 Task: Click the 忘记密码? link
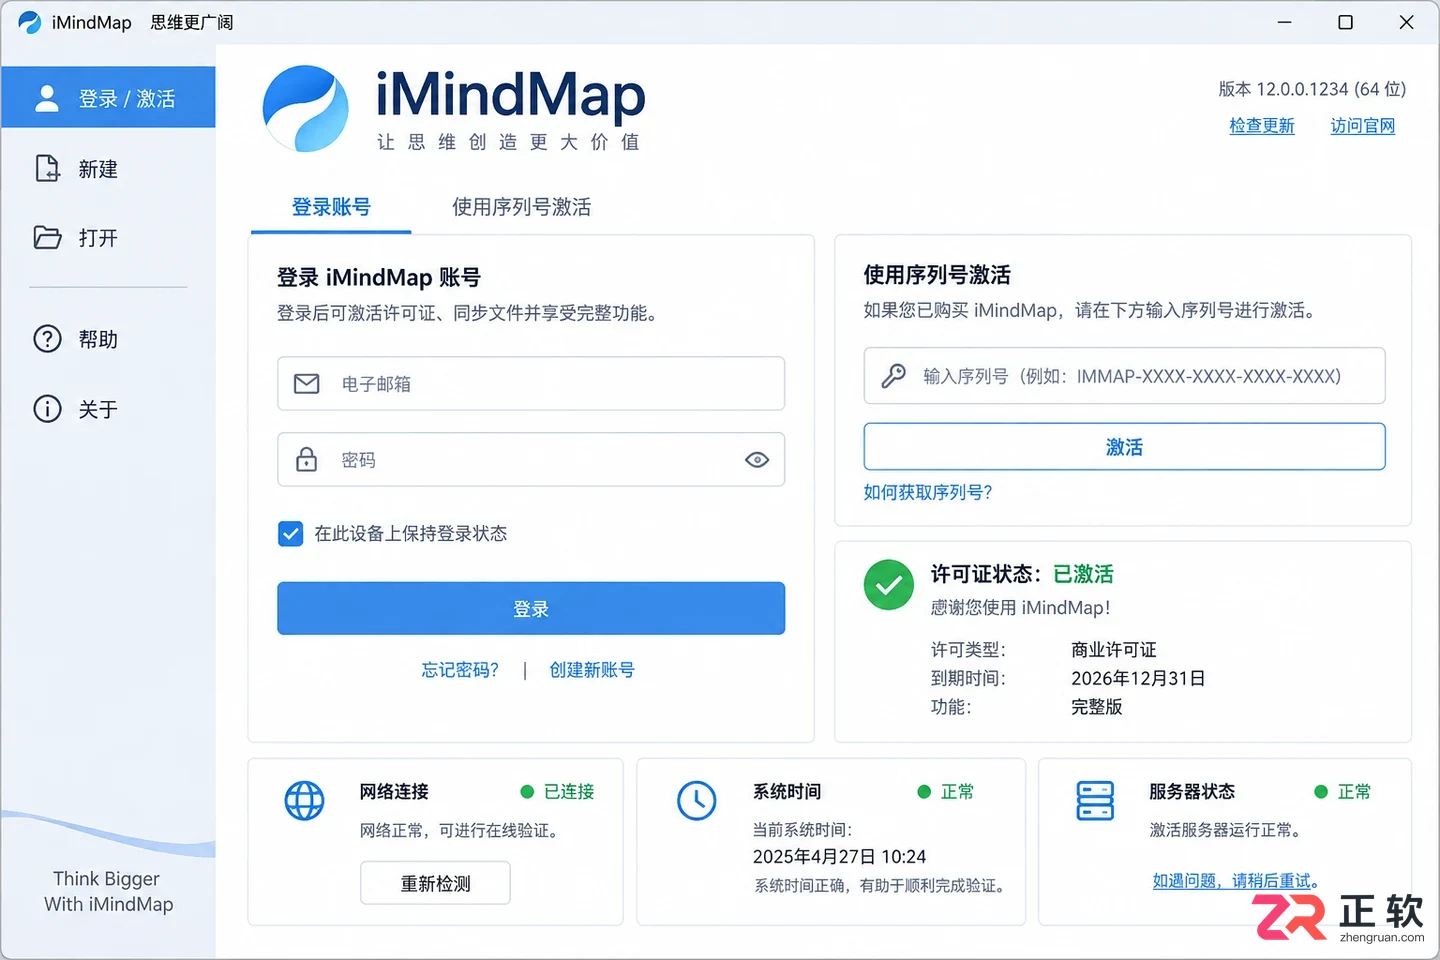tap(460, 670)
